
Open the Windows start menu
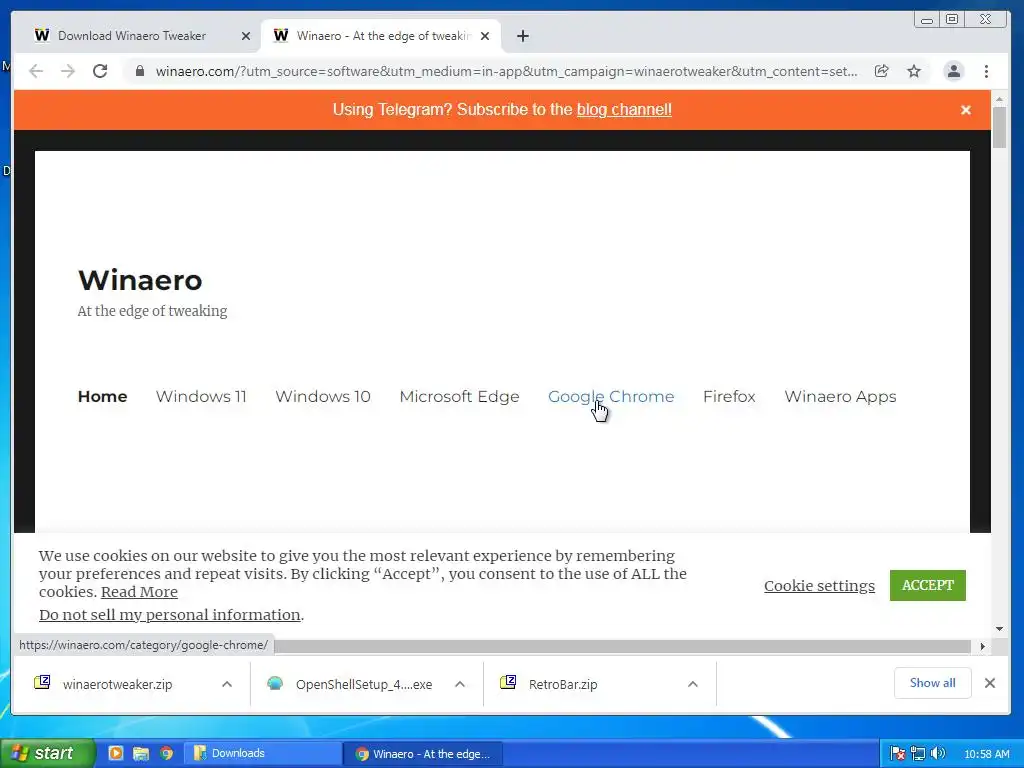47,753
